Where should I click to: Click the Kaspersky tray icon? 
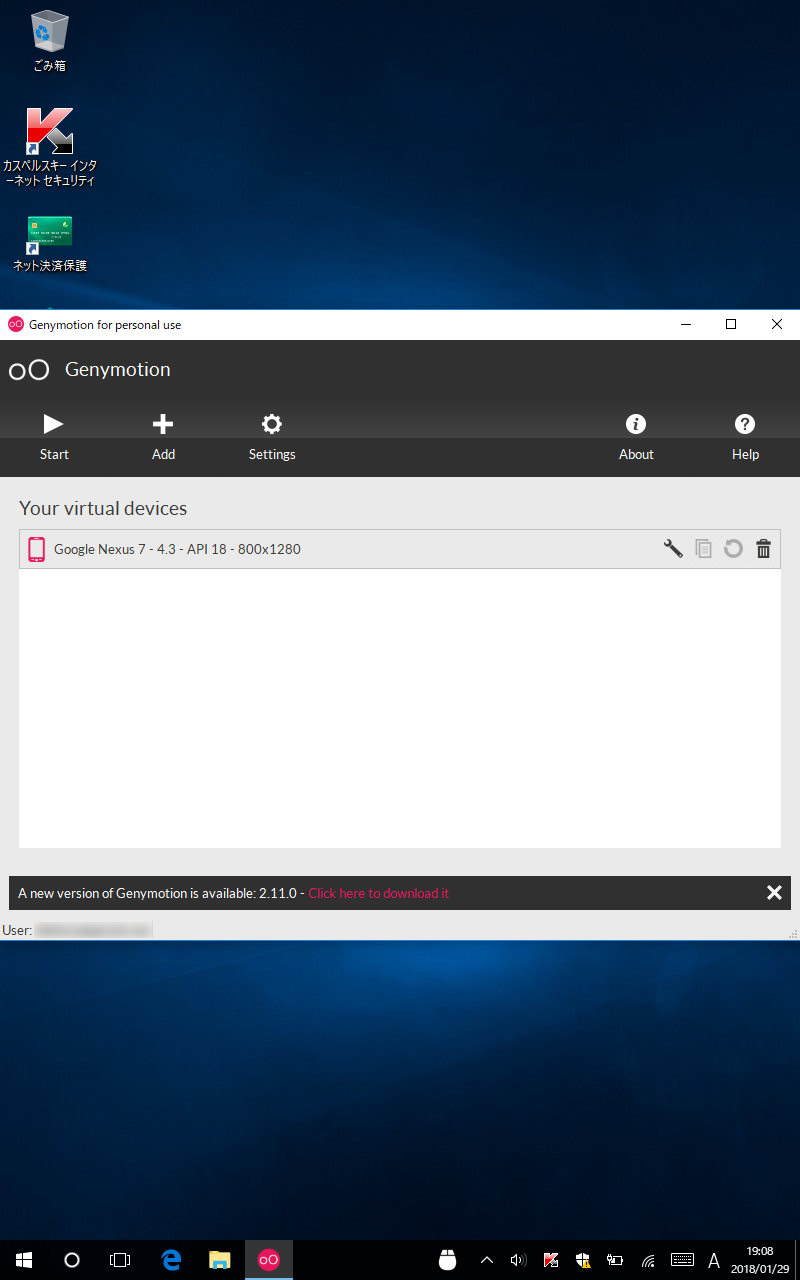click(x=551, y=1260)
